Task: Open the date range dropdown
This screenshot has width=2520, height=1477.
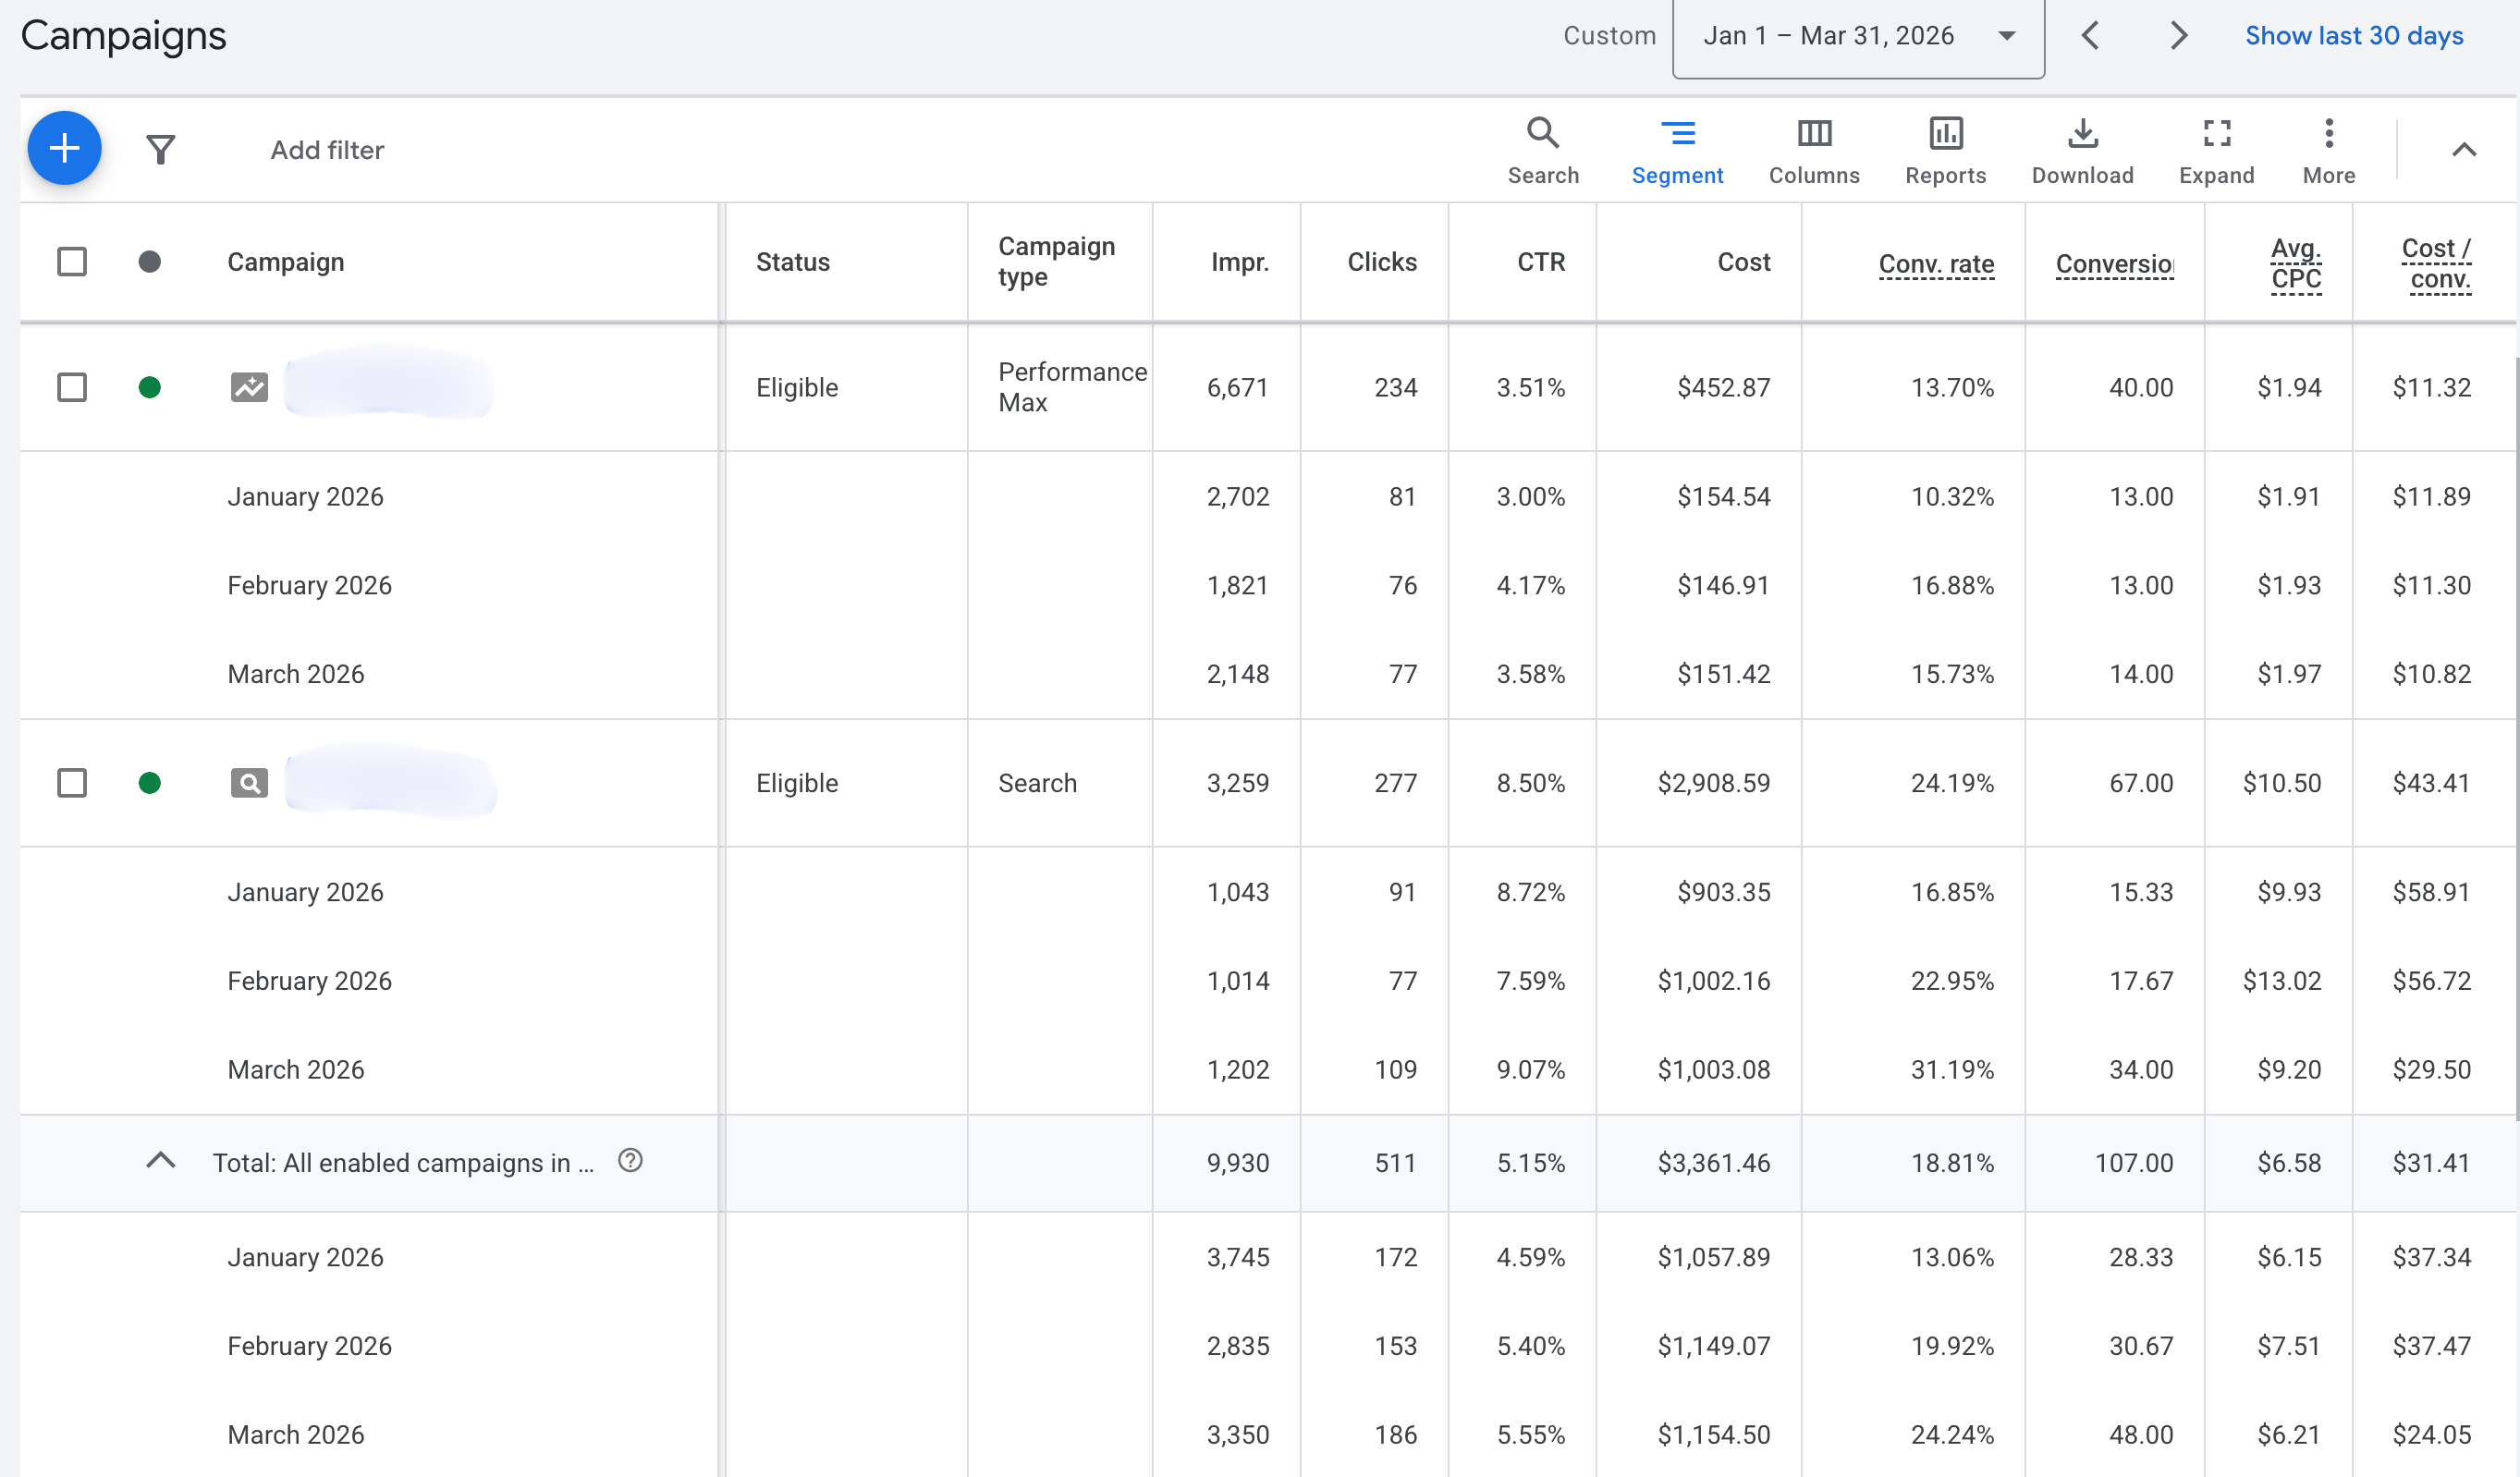Action: click(1858, 36)
